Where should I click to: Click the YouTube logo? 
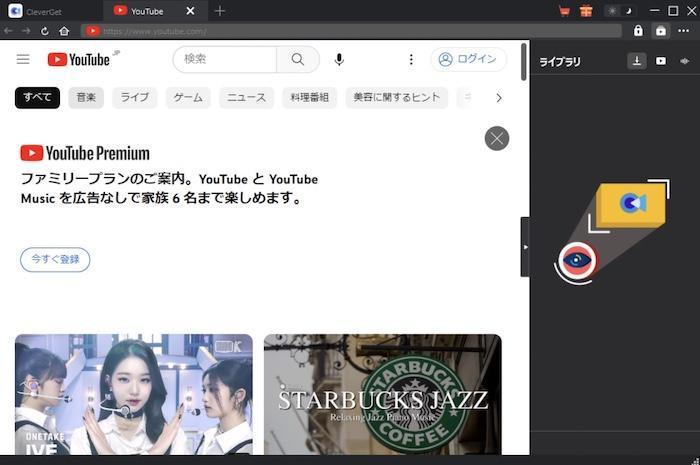pos(79,59)
